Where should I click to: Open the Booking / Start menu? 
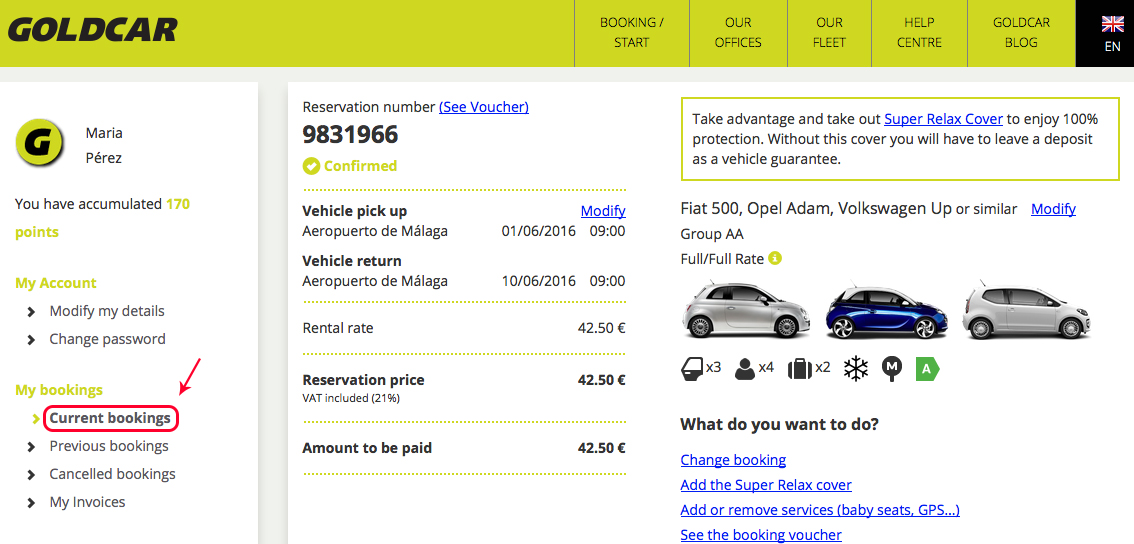coord(631,33)
